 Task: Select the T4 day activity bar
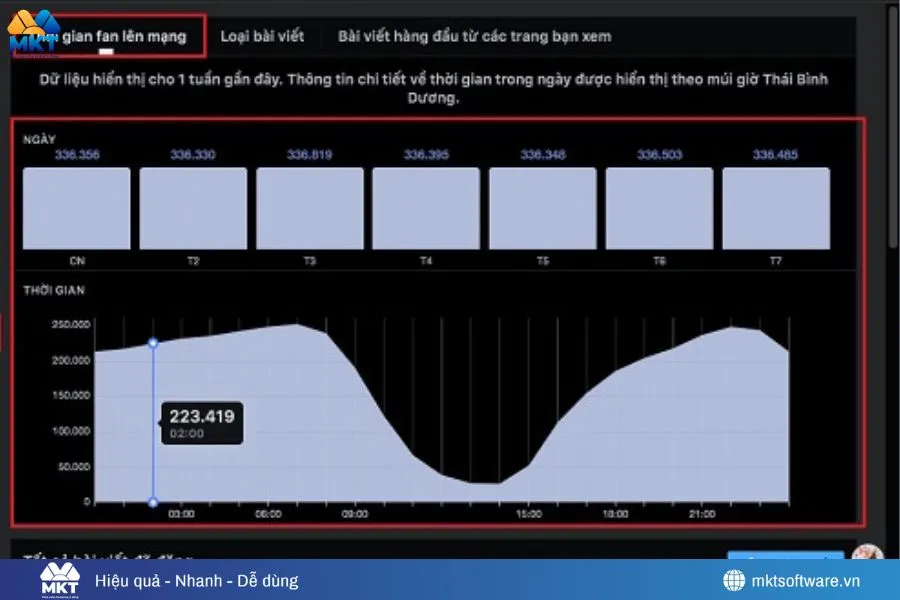pyautogui.click(x=425, y=207)
